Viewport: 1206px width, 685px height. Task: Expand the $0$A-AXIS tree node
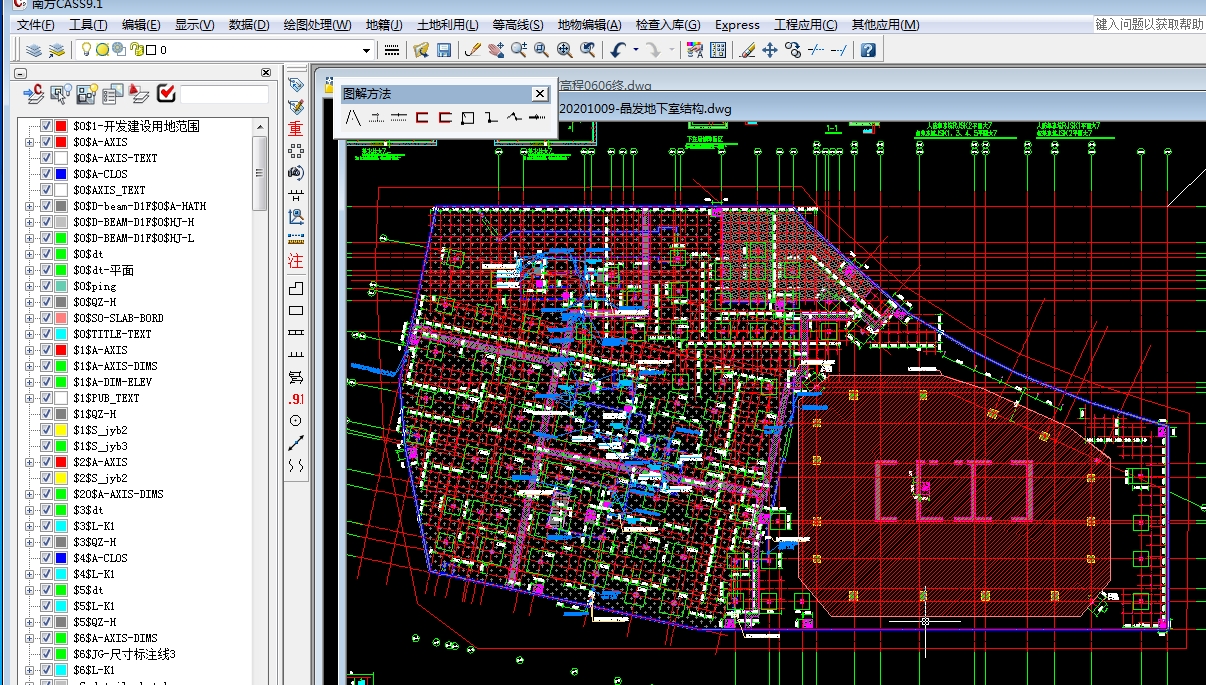[30, 142]
